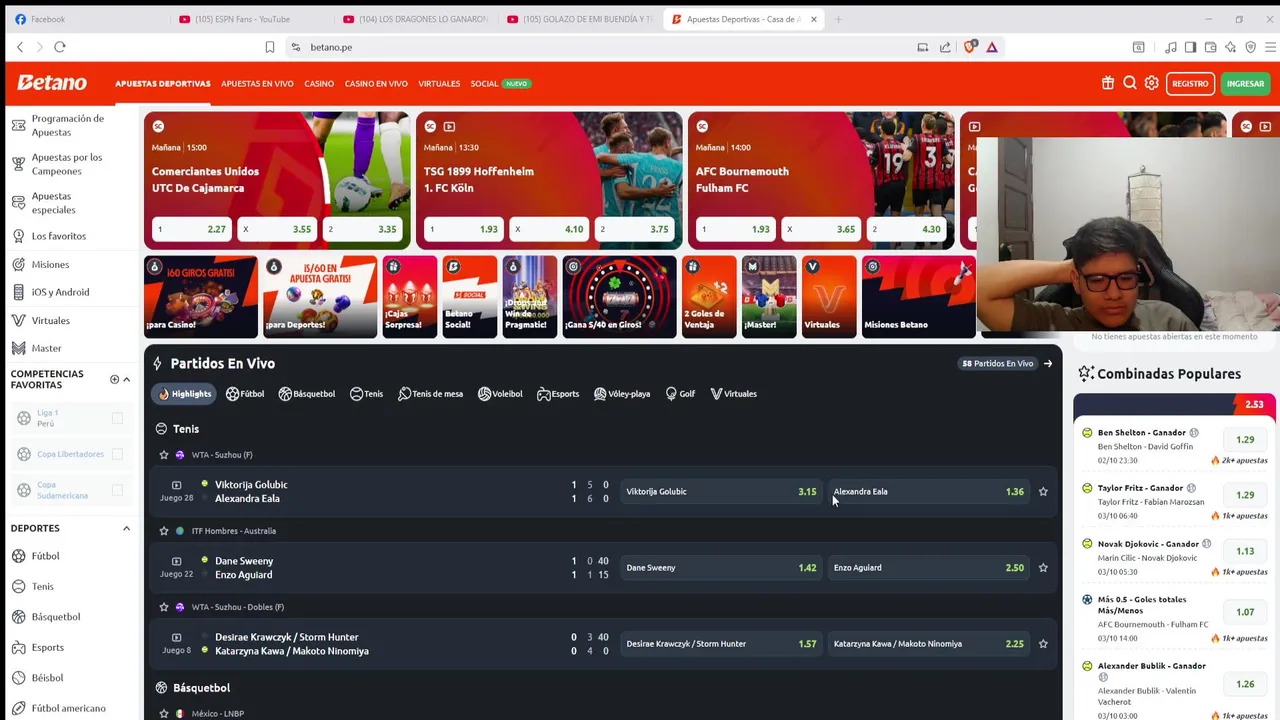The image size is (1280, 720).
Task: Open the Misiones sidebar entry
Action: 50,265
